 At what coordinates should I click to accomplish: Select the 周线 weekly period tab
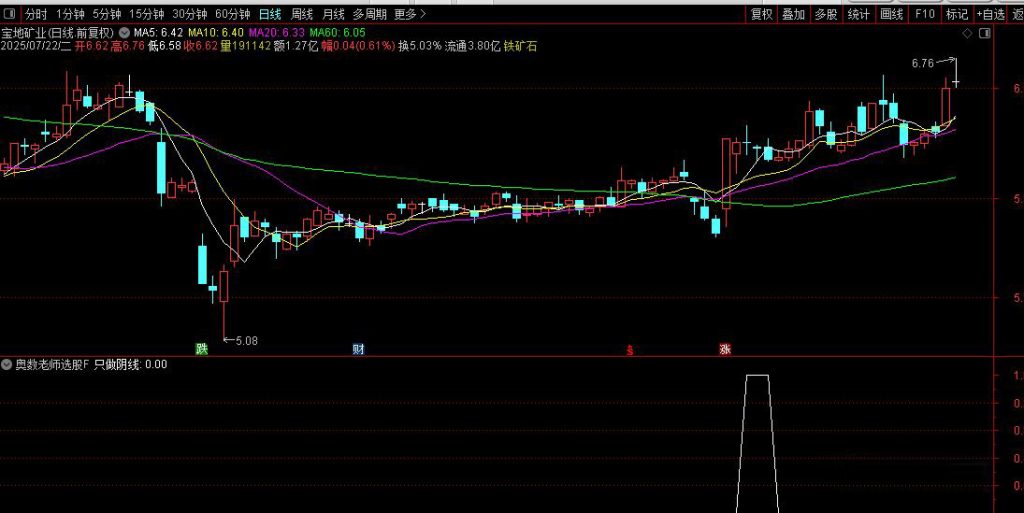301,14
